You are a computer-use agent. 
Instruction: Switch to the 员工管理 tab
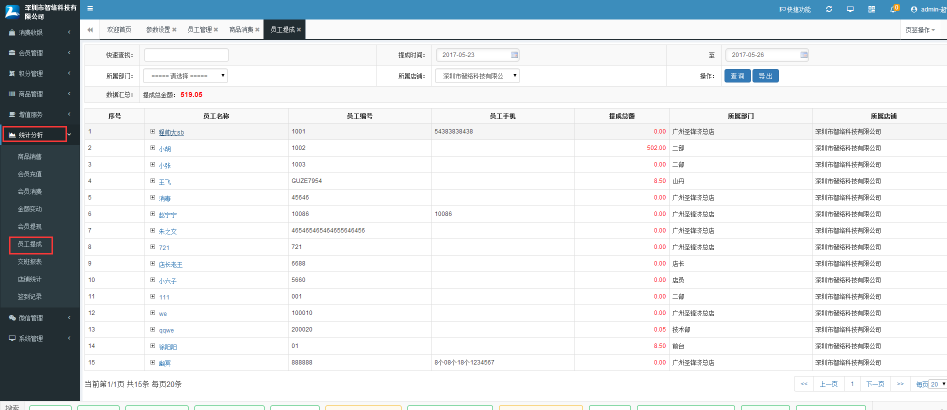[200, 30]
